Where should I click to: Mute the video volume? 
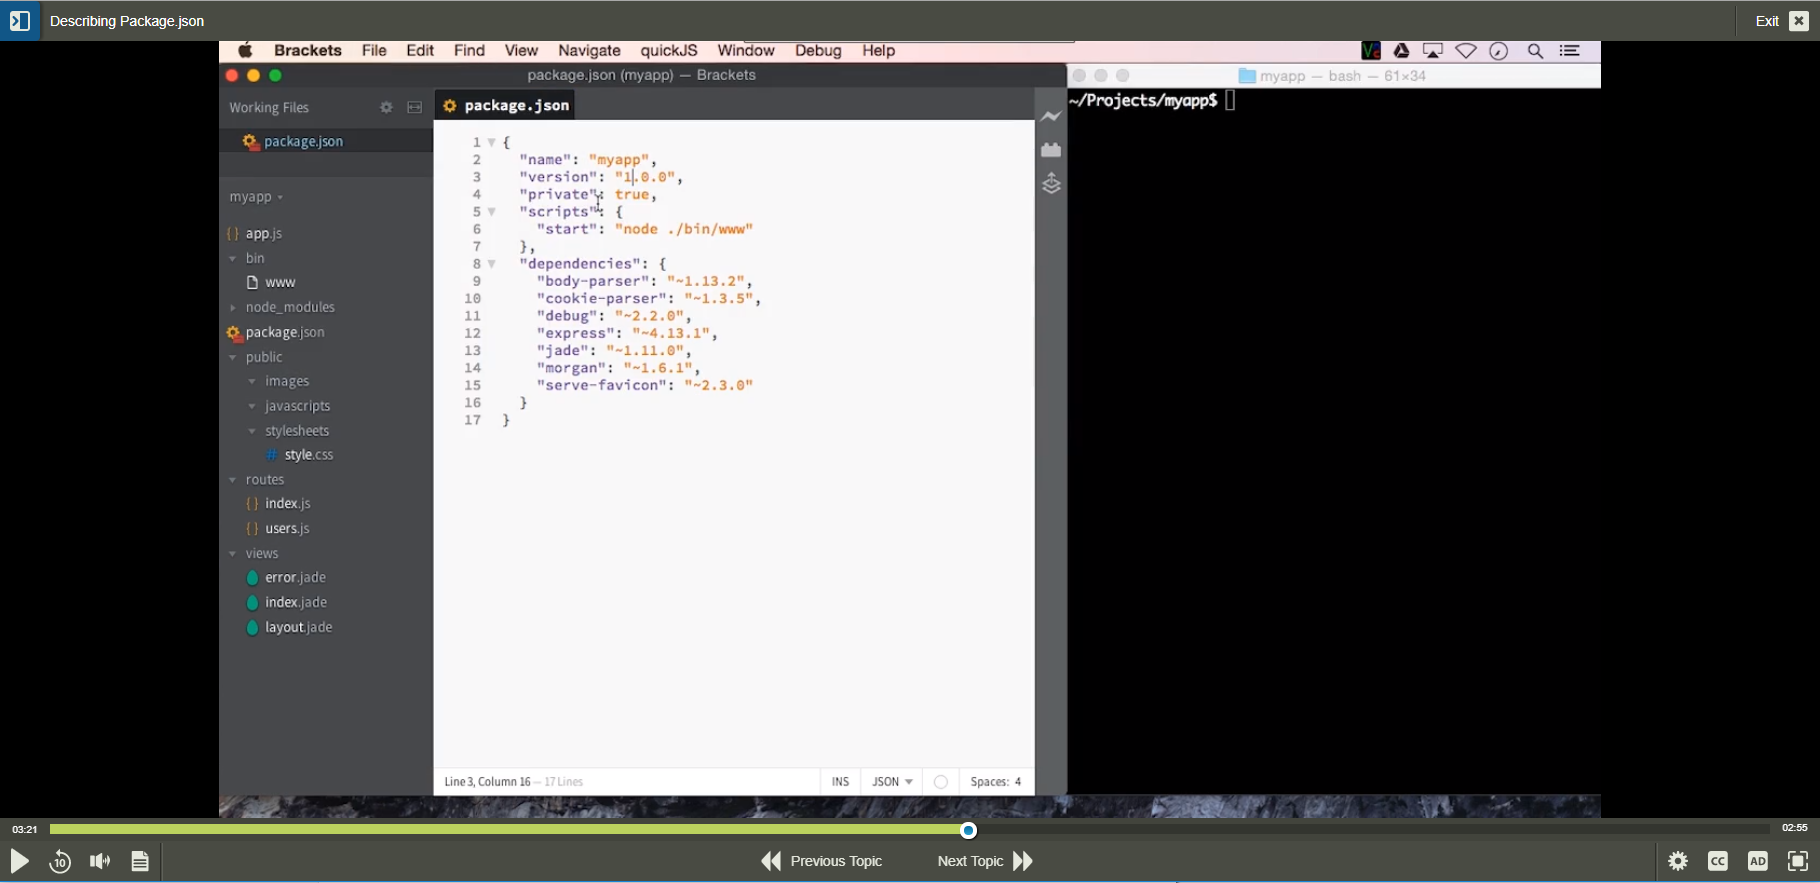[x=100, y=861]
